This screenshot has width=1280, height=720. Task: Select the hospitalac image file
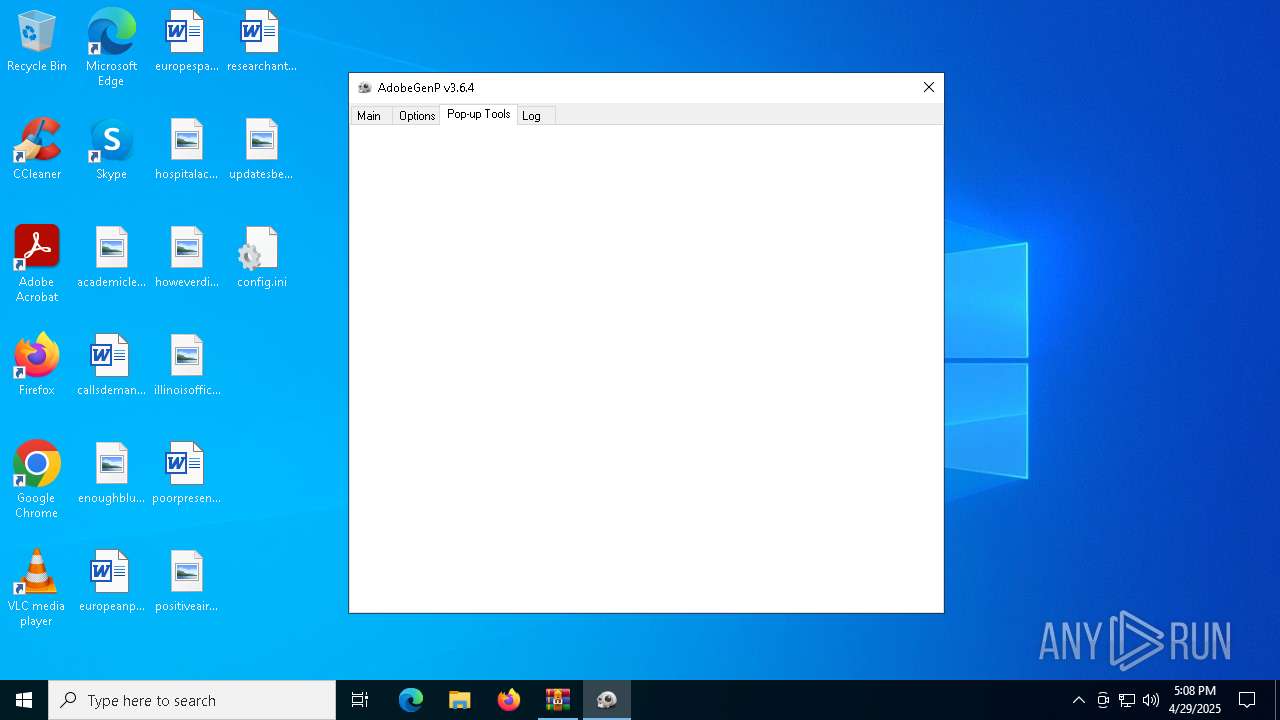pos(186,150)
